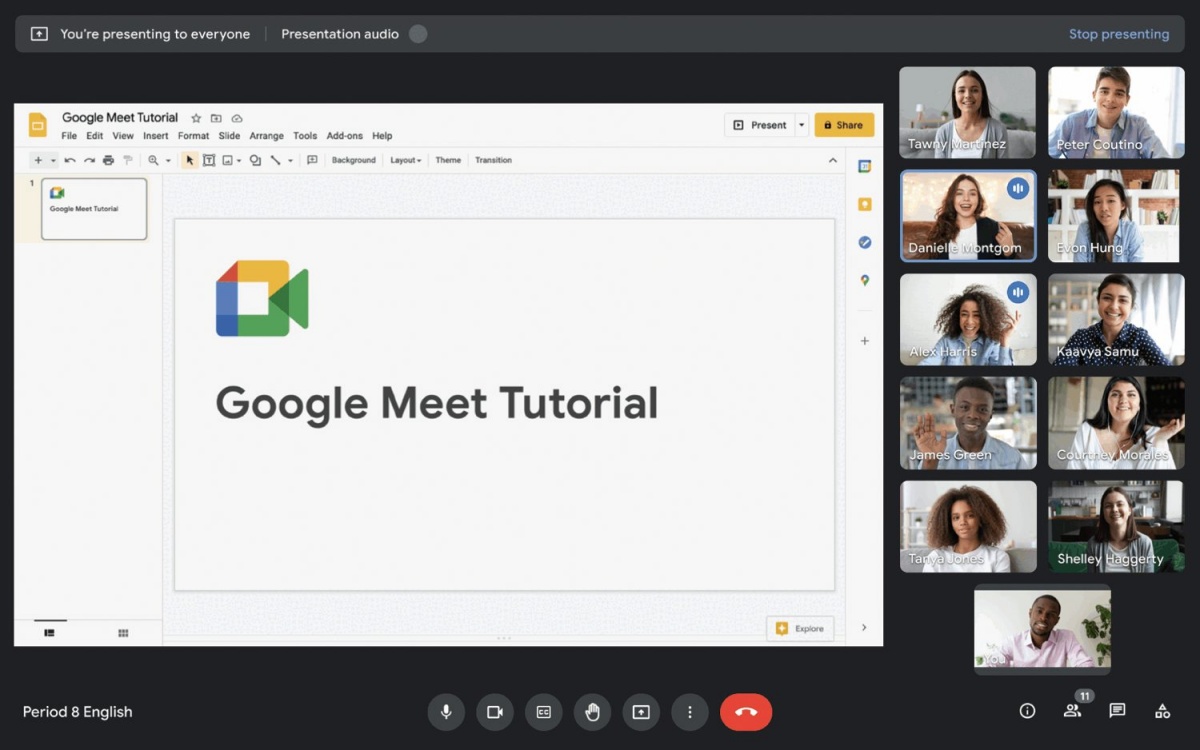
Task: Open the Slide menu
Action: point(229,136)
